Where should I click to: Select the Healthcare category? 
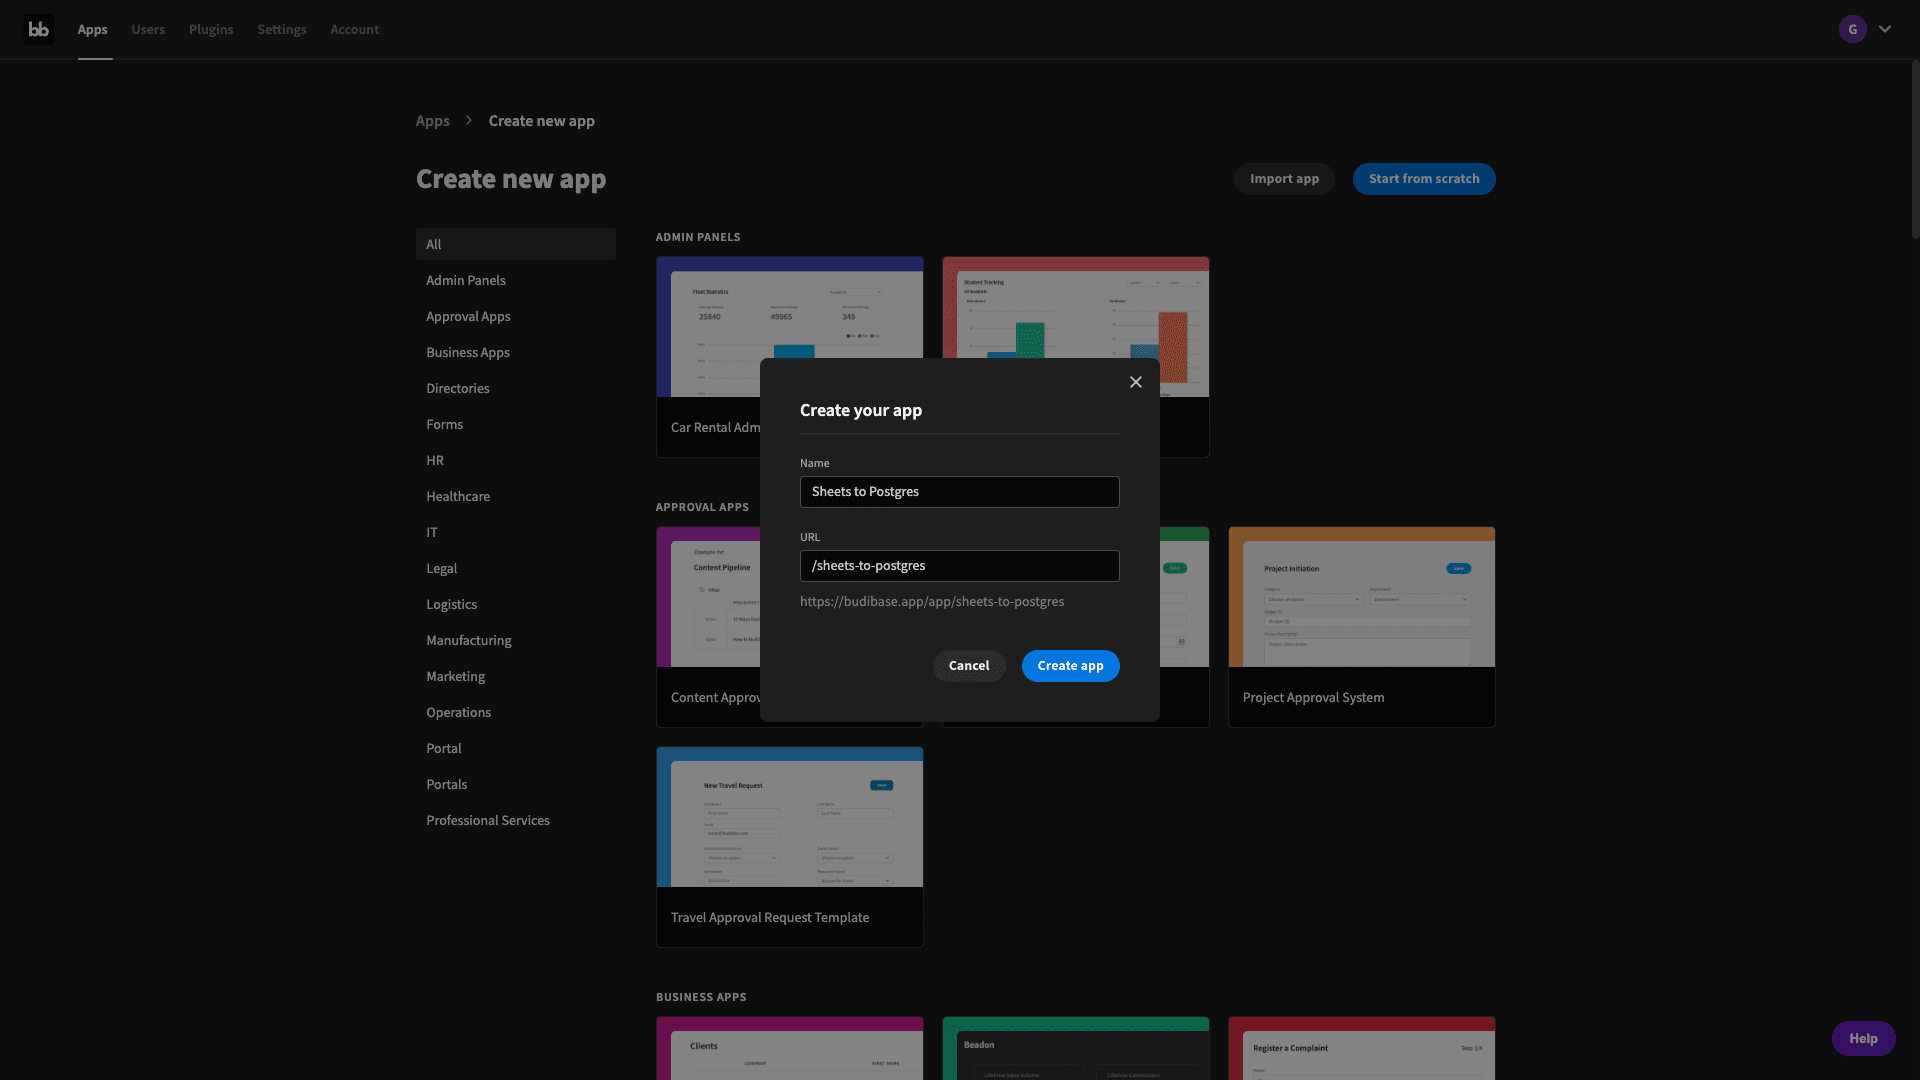pos(516,496)
